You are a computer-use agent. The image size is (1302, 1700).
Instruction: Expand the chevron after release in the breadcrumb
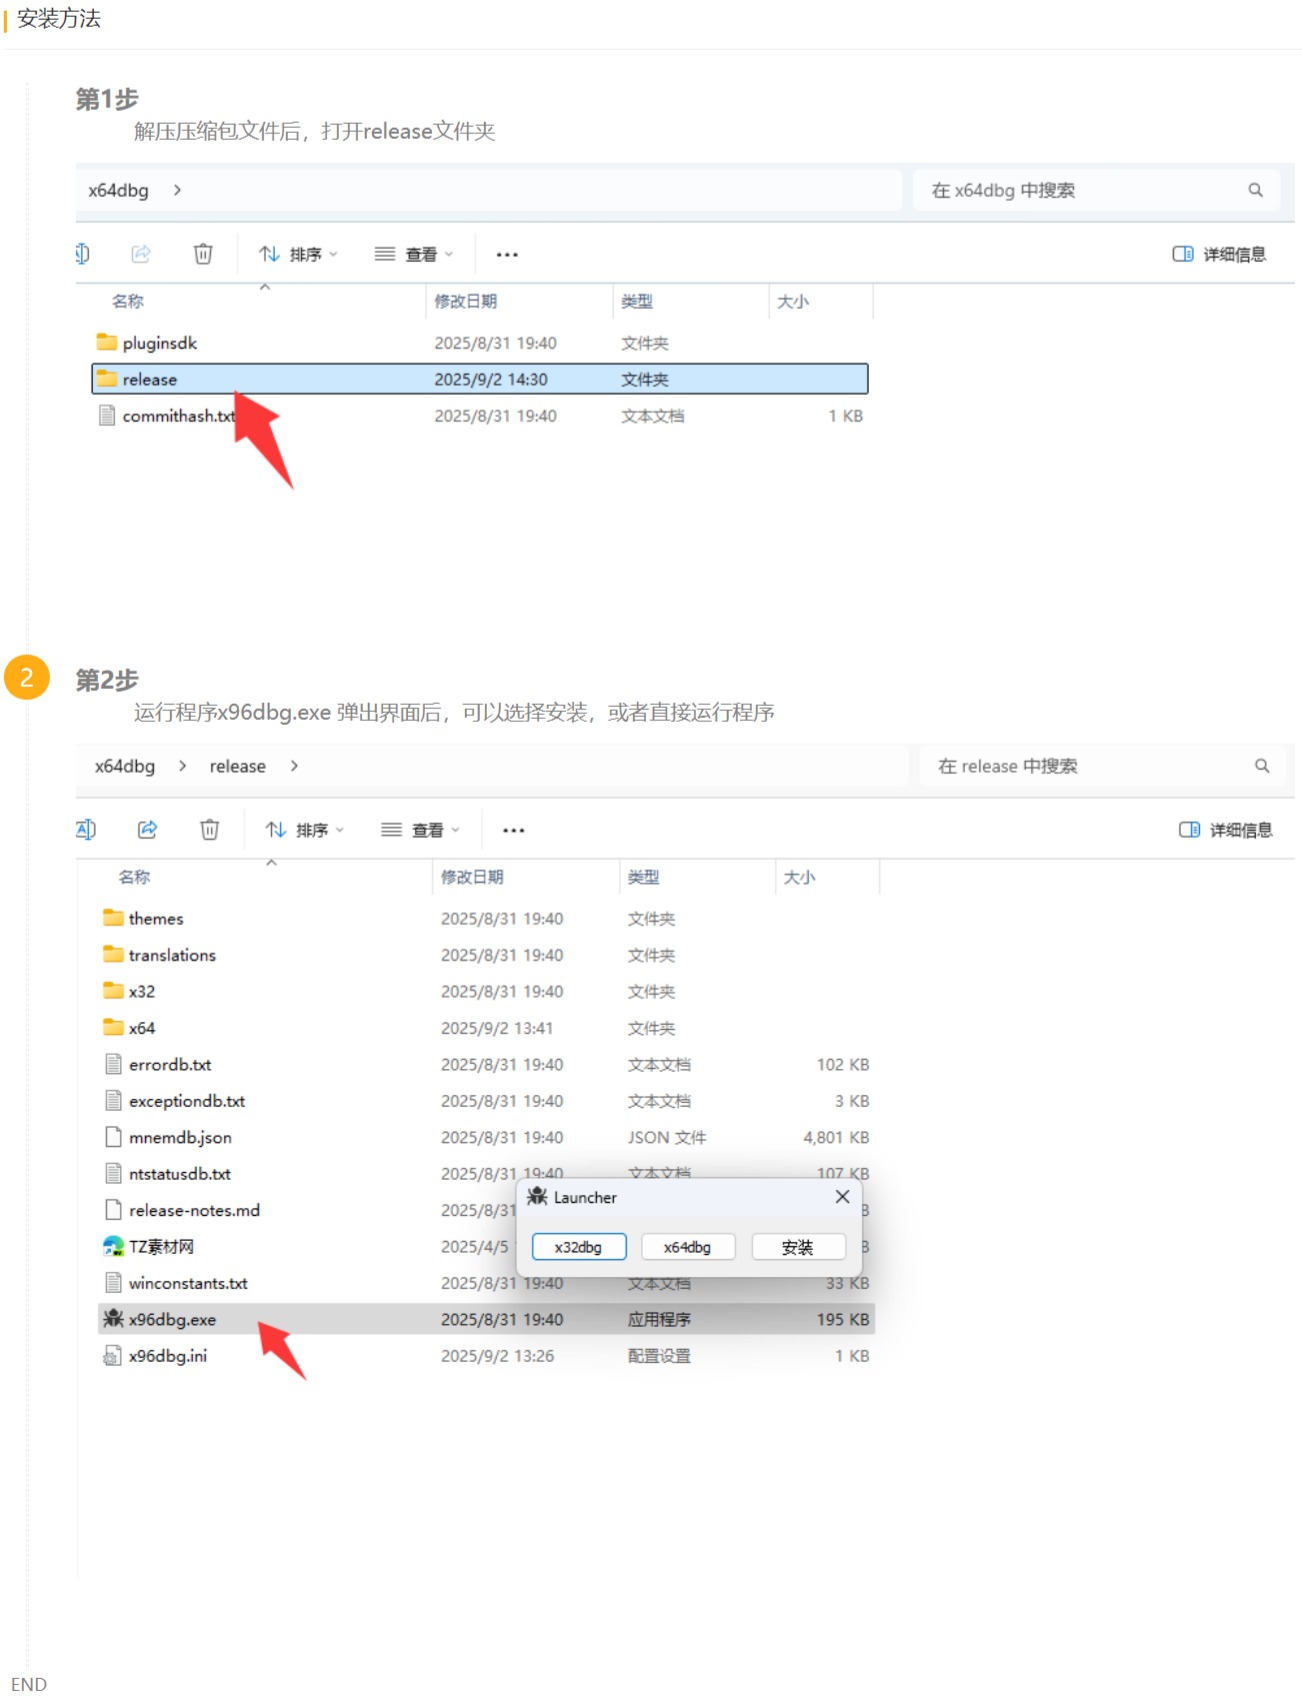tap(294, 766)
